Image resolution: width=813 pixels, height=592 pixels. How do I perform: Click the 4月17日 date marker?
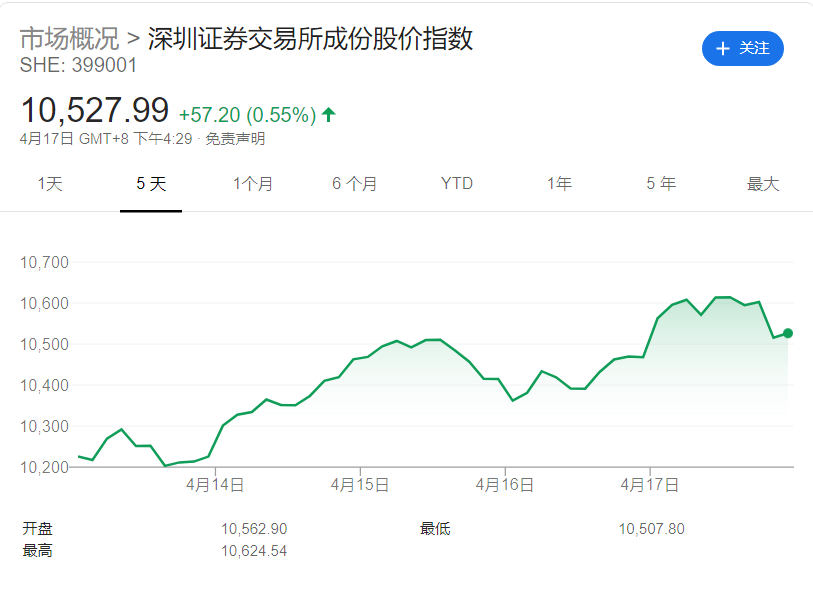pyautogui.click(x=650, y=485)
